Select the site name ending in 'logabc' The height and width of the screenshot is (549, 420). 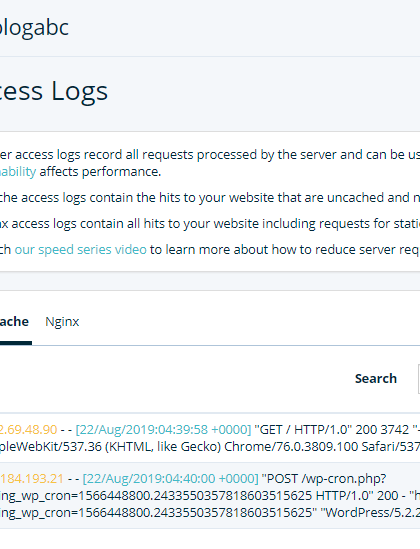click(34, 27)
